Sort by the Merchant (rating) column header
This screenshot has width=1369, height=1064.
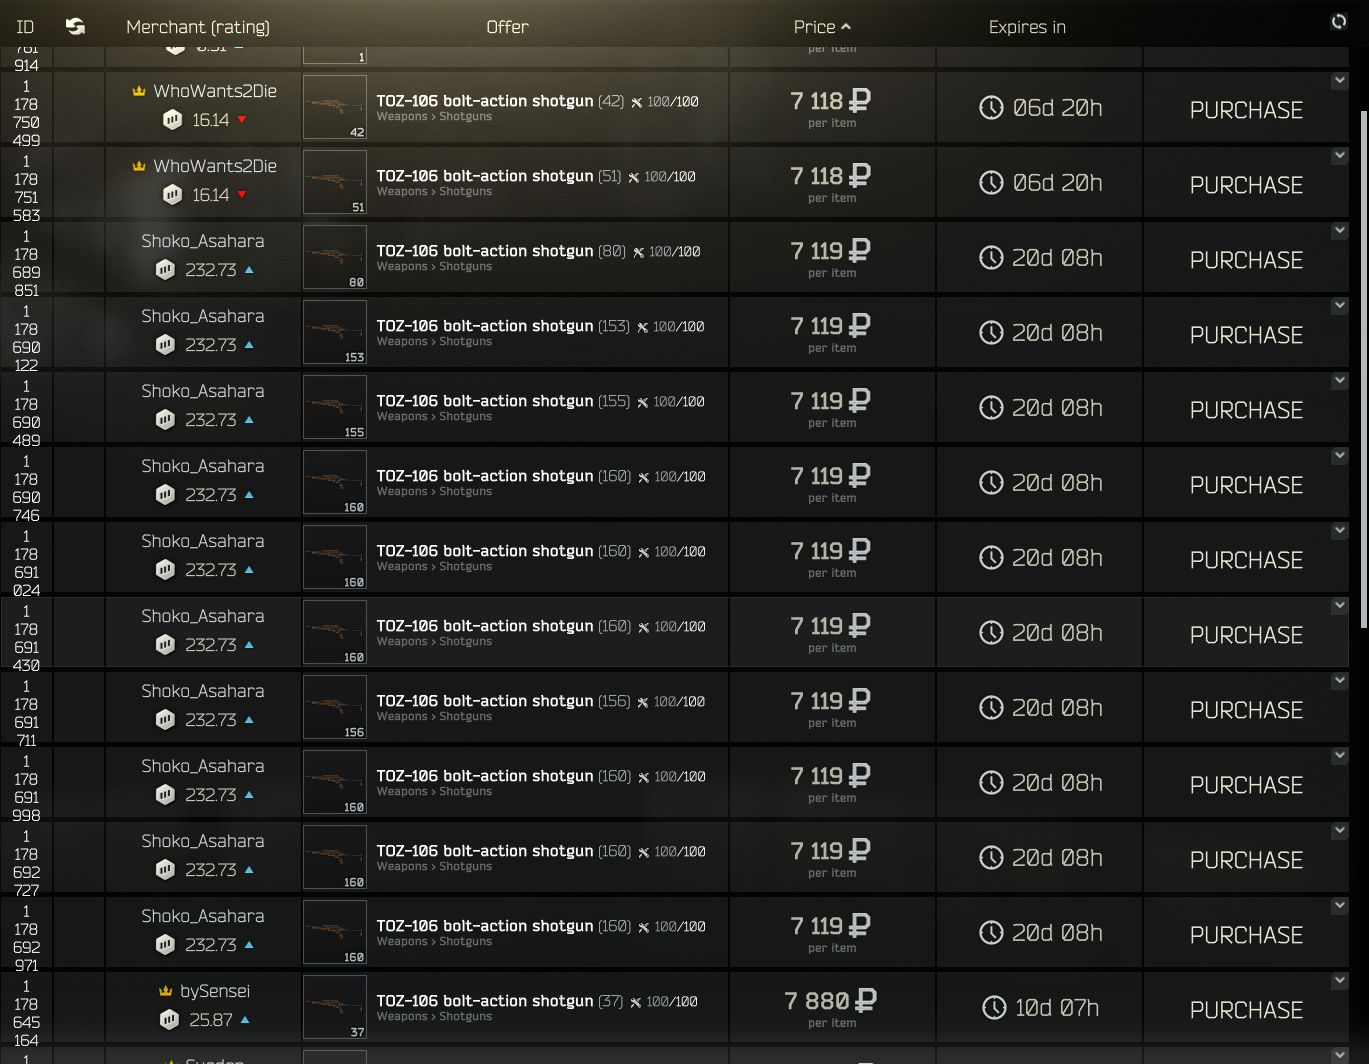[198, 27]
